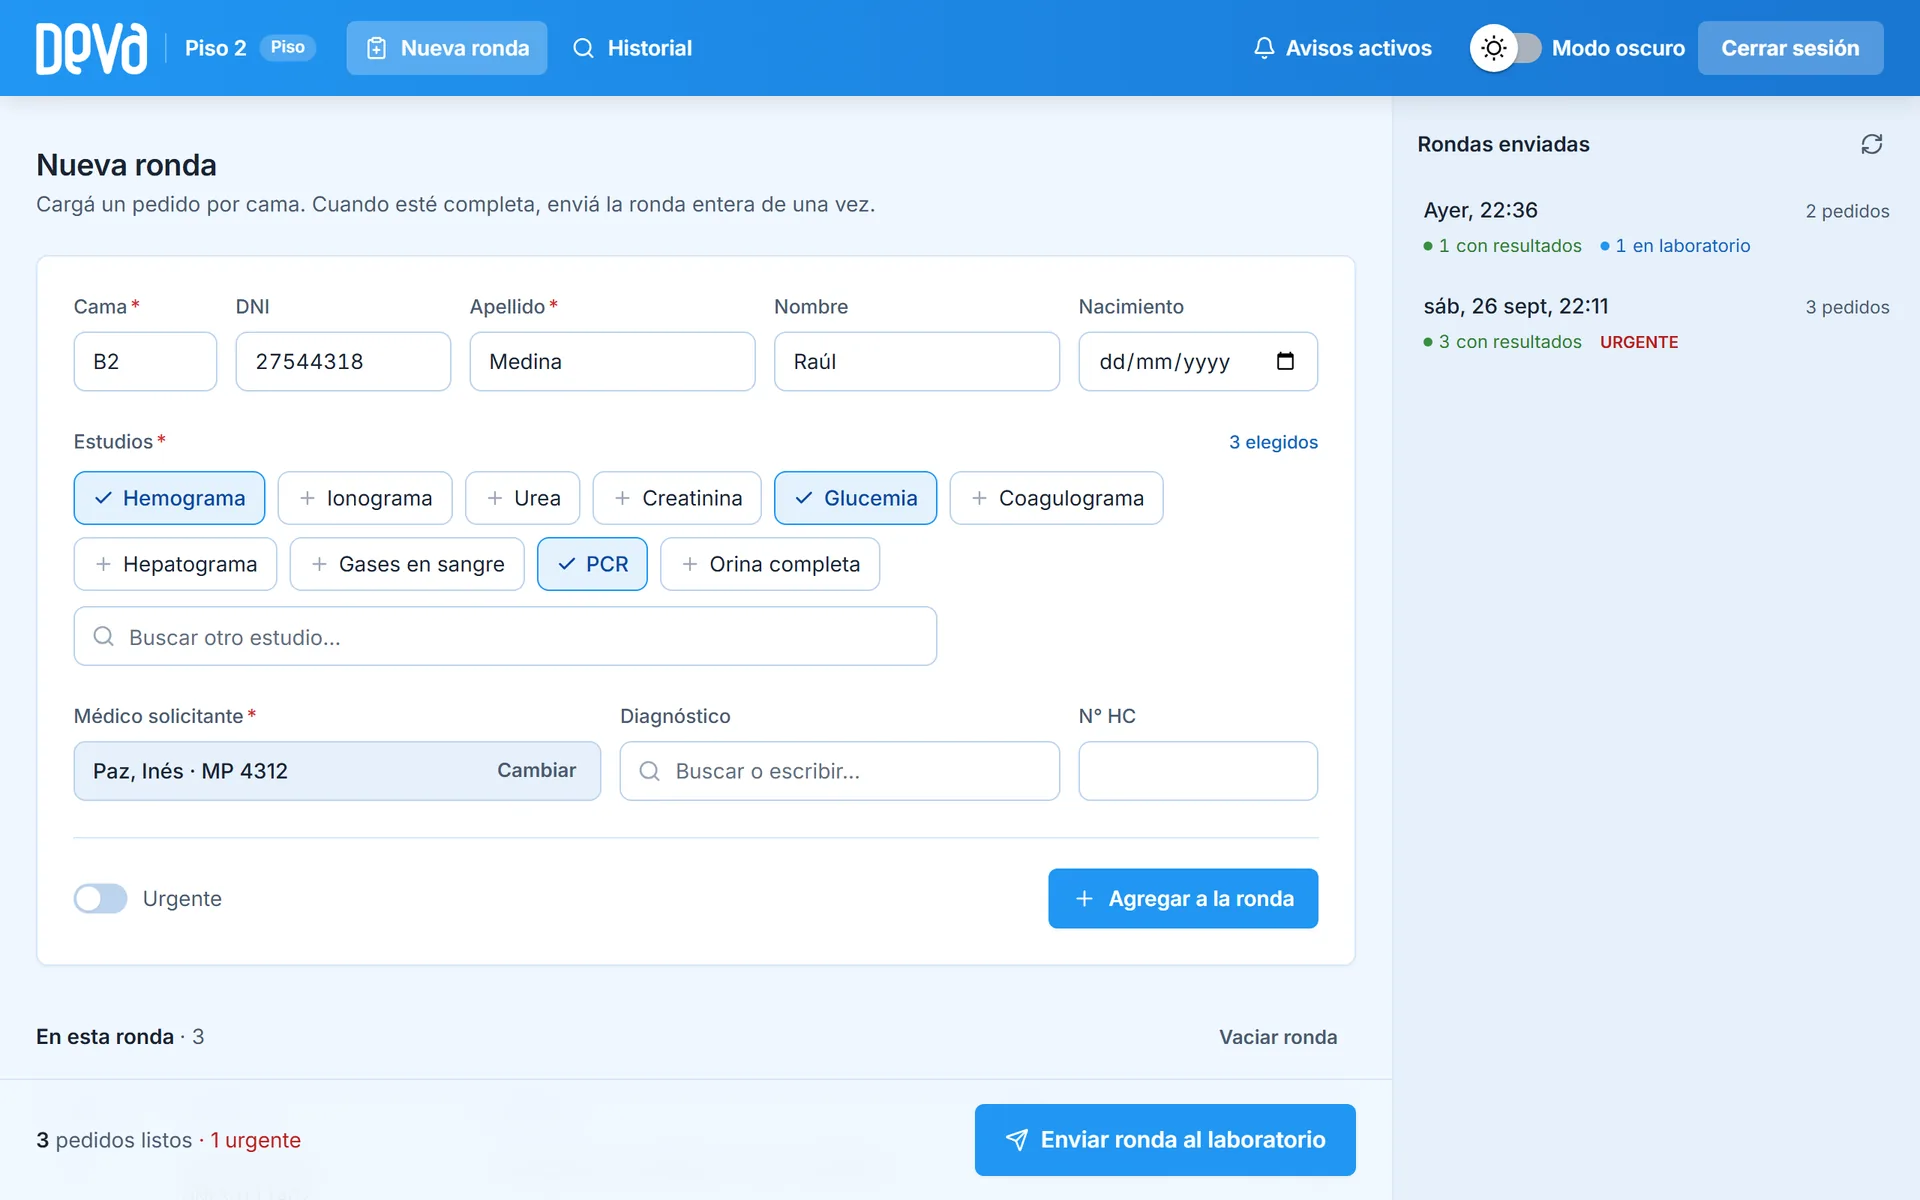The width and height of the screenshot is (1920, 1200).
Task: Deselect the PCR study chip
Action: point(592,564)
